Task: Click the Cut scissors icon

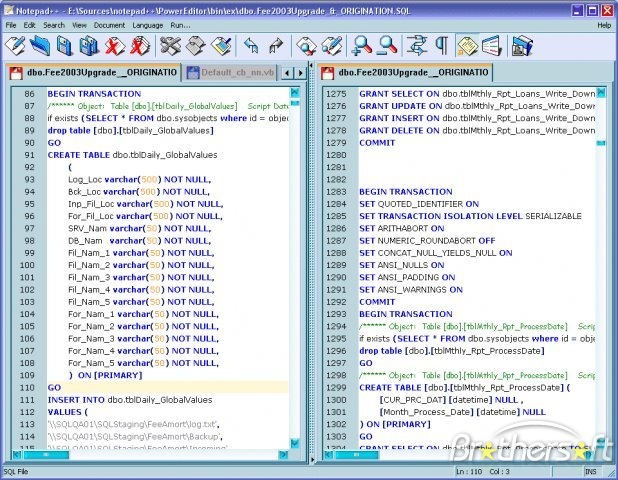Action: click(171, 46)
